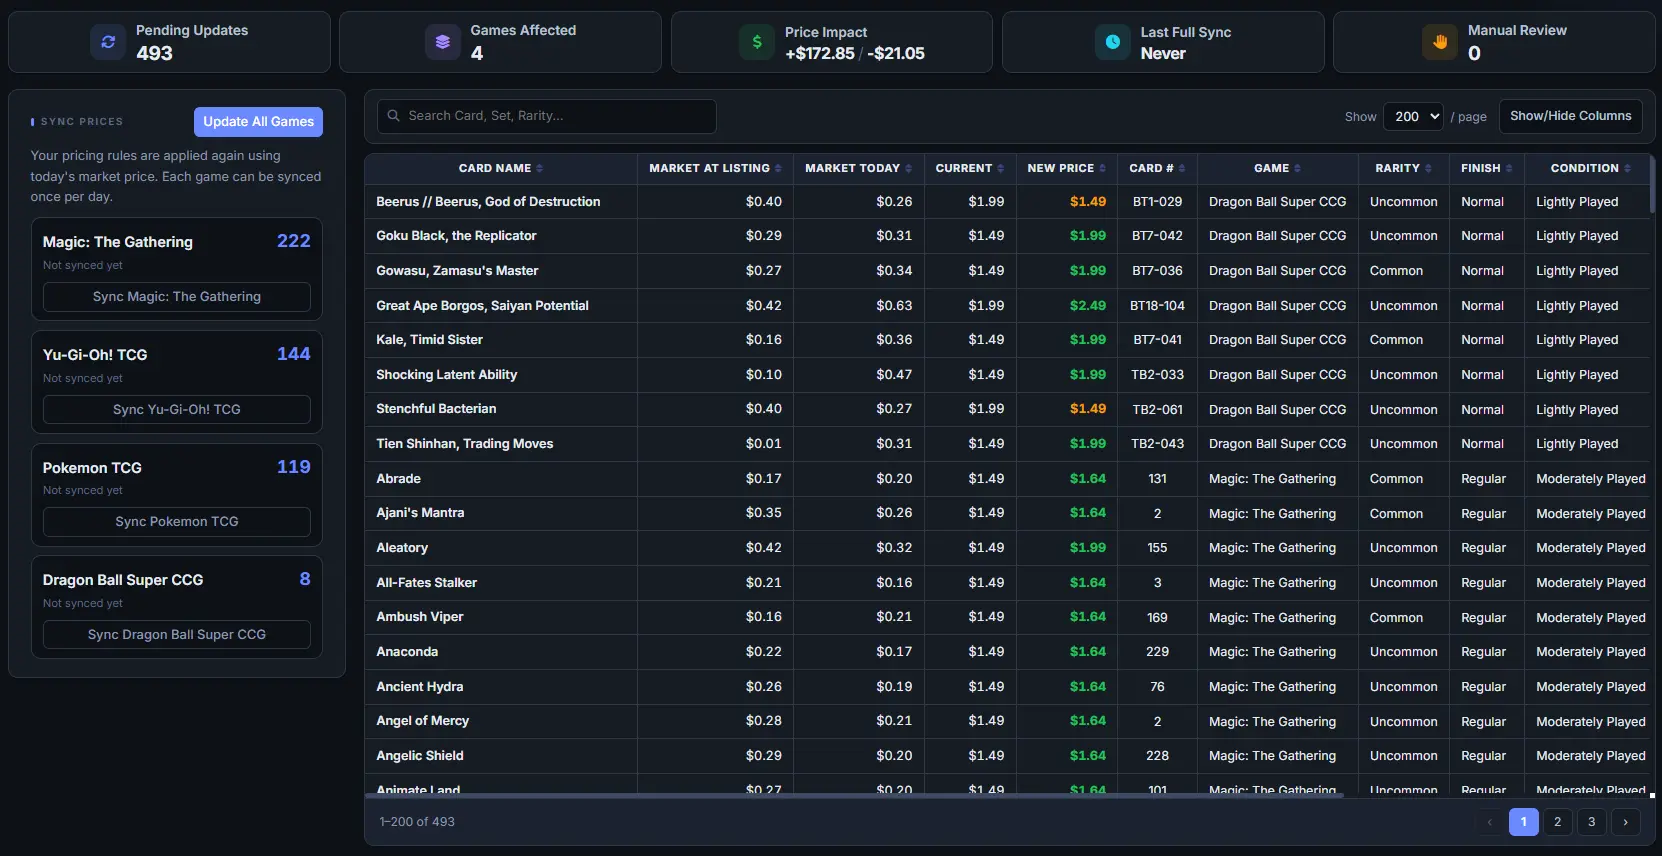The height and width of the screenshot is (856, 1662).
Task: Click the Last Full Sync clock icon
Action: (x=1112, y=42)
